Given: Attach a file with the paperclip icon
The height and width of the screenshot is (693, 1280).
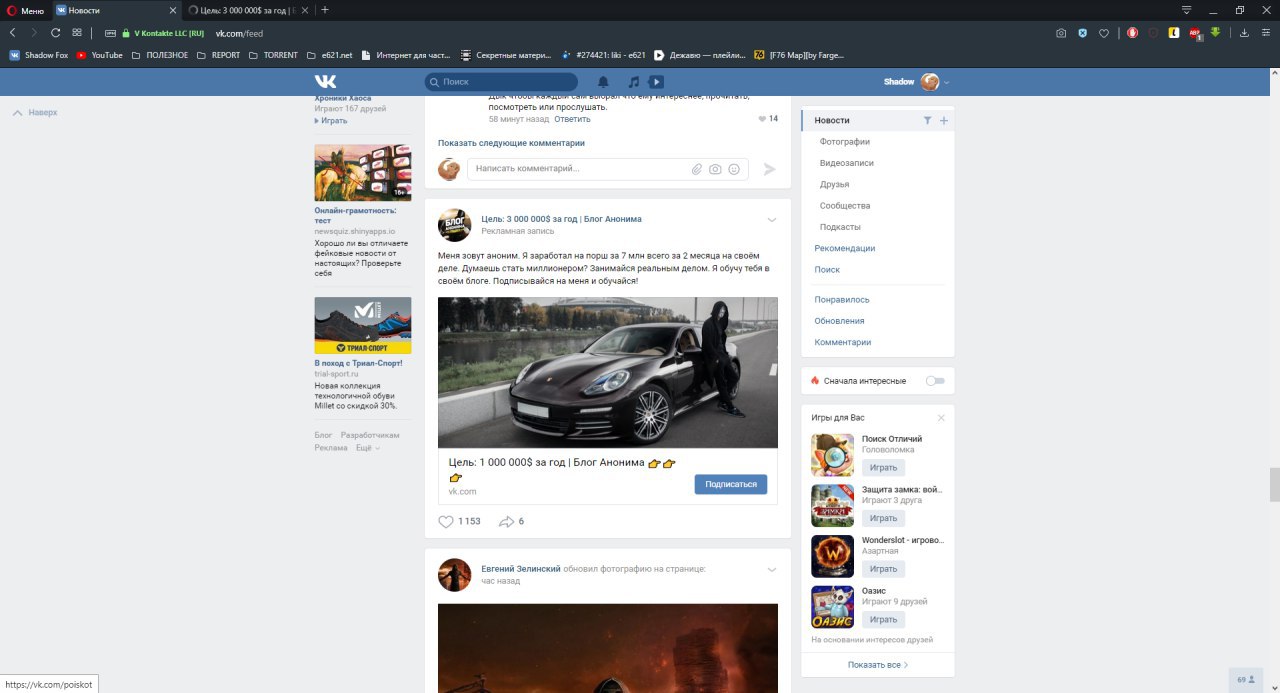Looking at the screenshot, I should [x=697, y=169].
